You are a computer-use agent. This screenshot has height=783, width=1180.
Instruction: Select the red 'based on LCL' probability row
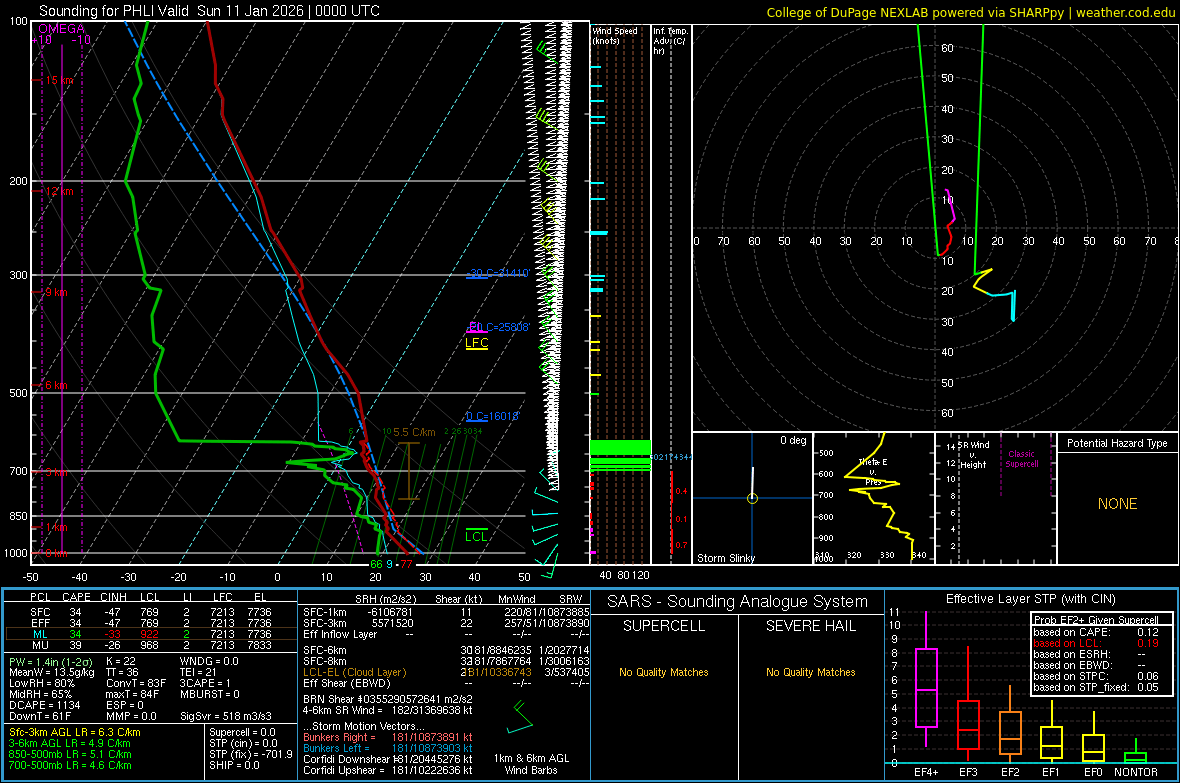click(x=1096, y=643)
